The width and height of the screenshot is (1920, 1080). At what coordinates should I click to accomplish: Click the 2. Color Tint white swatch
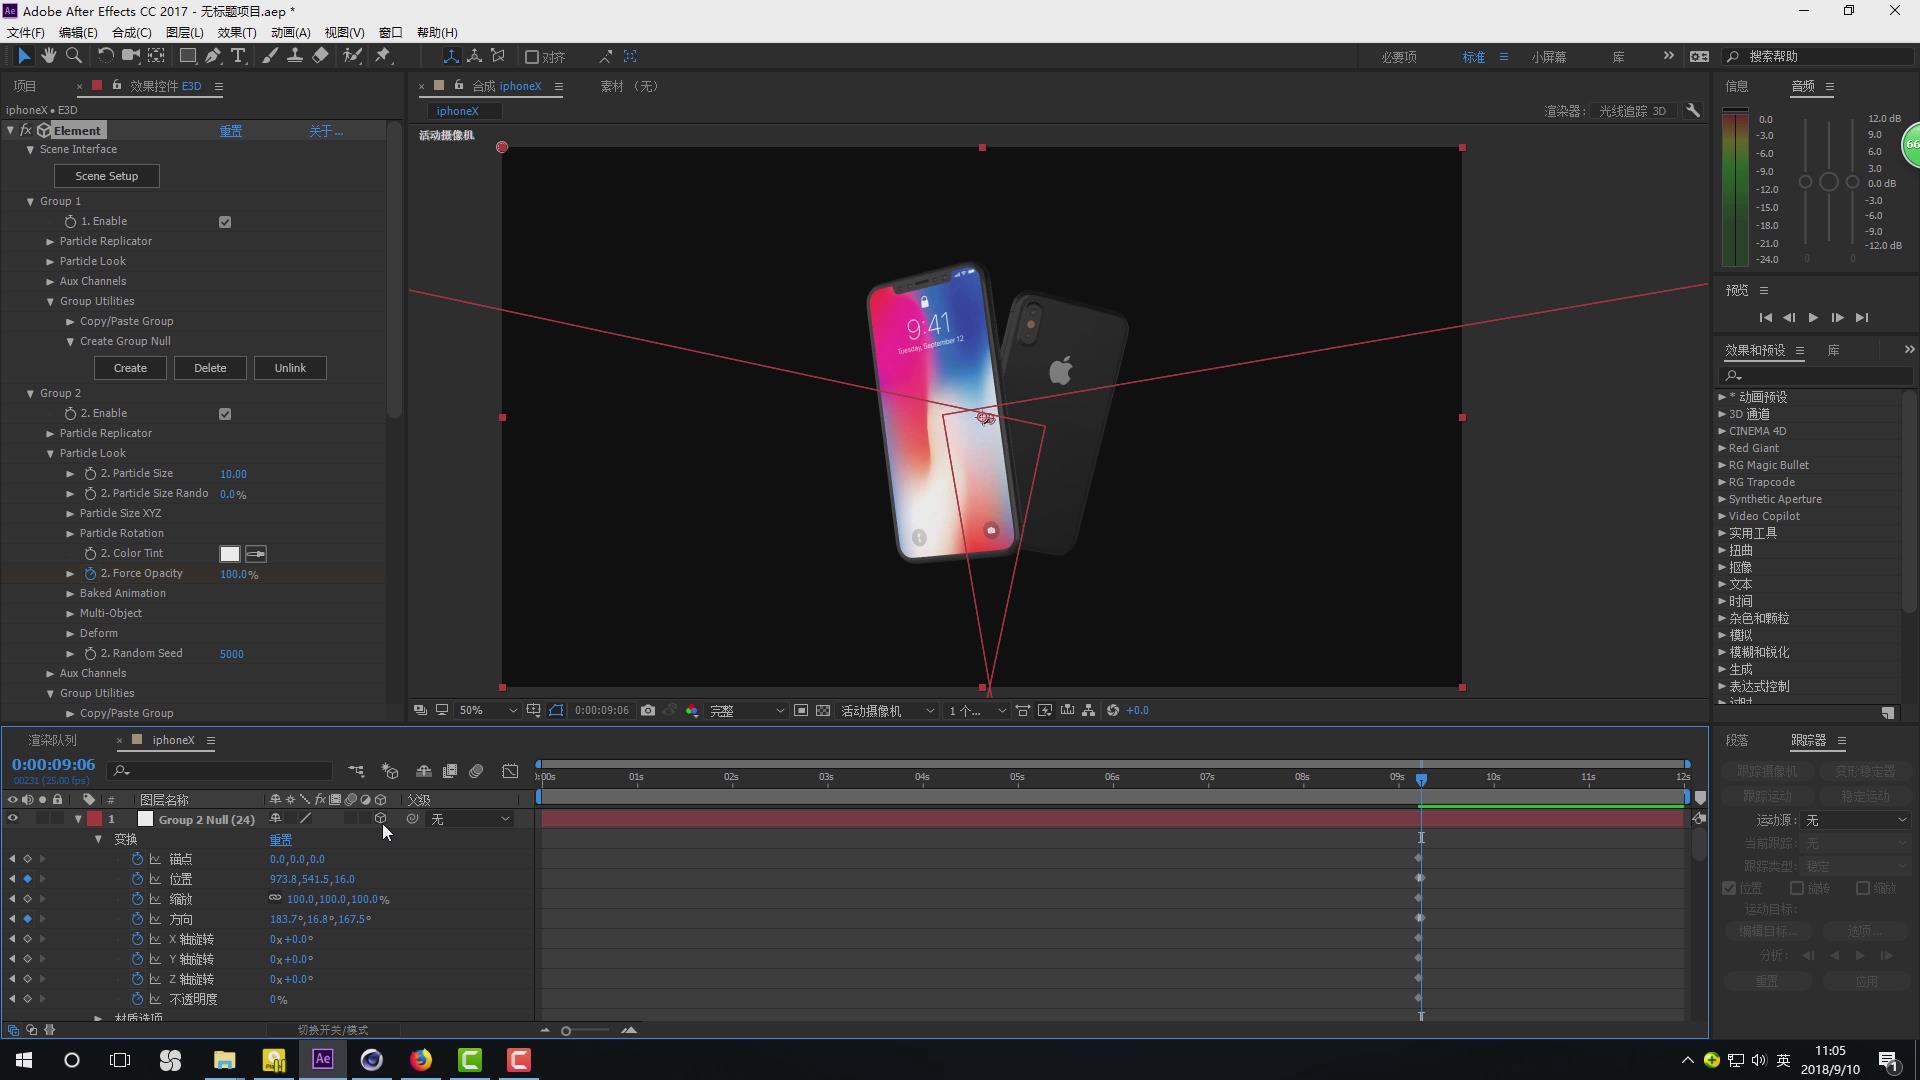230,554
